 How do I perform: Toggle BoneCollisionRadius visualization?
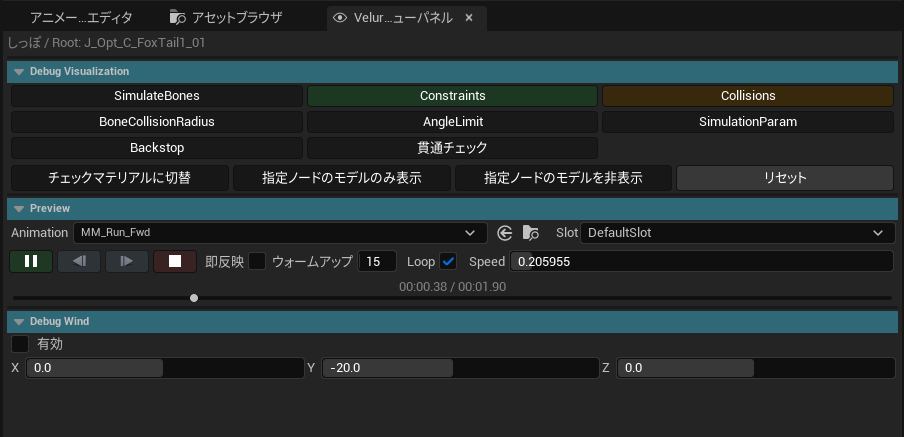pos(157,122)
